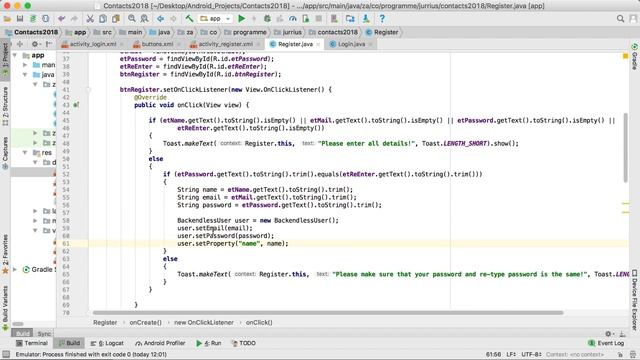The height and width of the screenshot is (360, 640).
Task: Click the Search Everywhere magnifier icon
Action: (620, 19)
